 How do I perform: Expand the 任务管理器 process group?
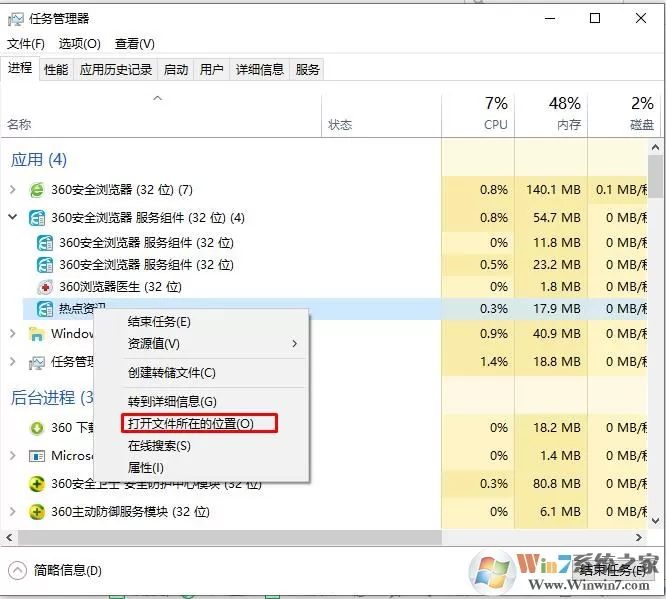point(13,362)
